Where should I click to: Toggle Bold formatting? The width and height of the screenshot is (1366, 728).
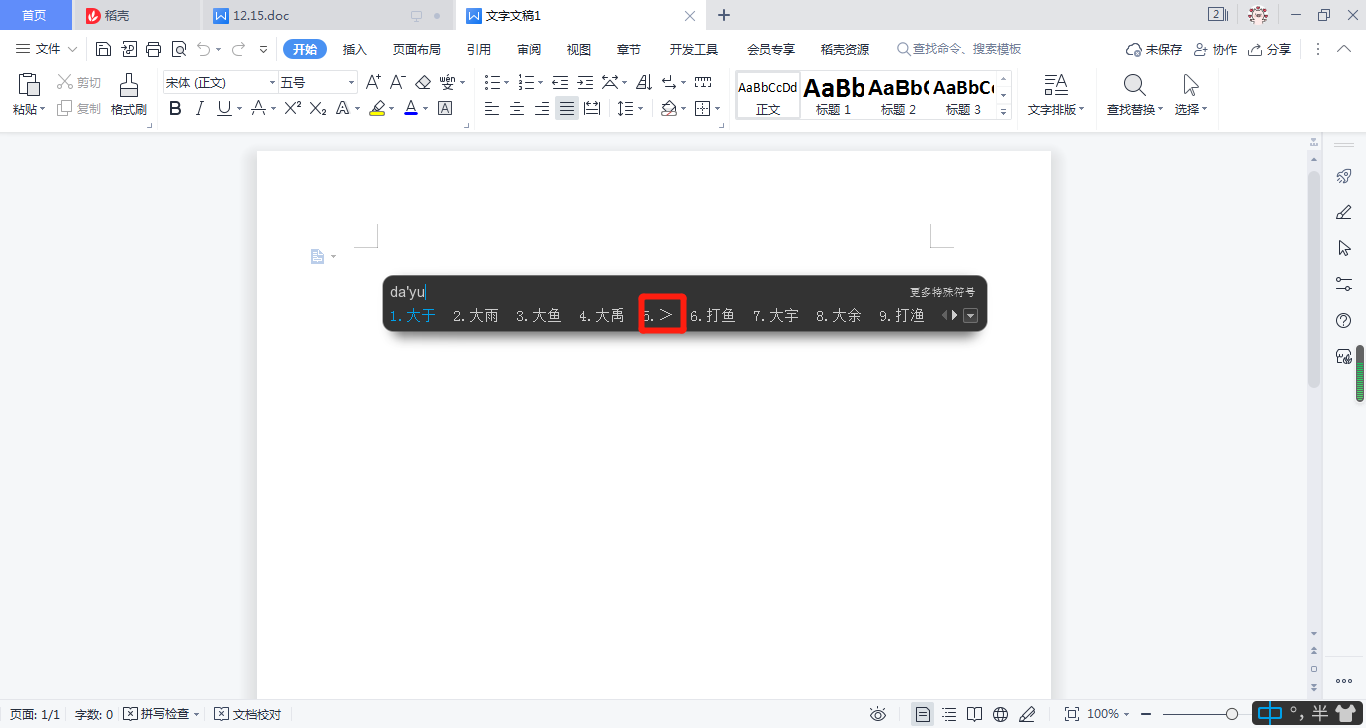coord(176,108)
